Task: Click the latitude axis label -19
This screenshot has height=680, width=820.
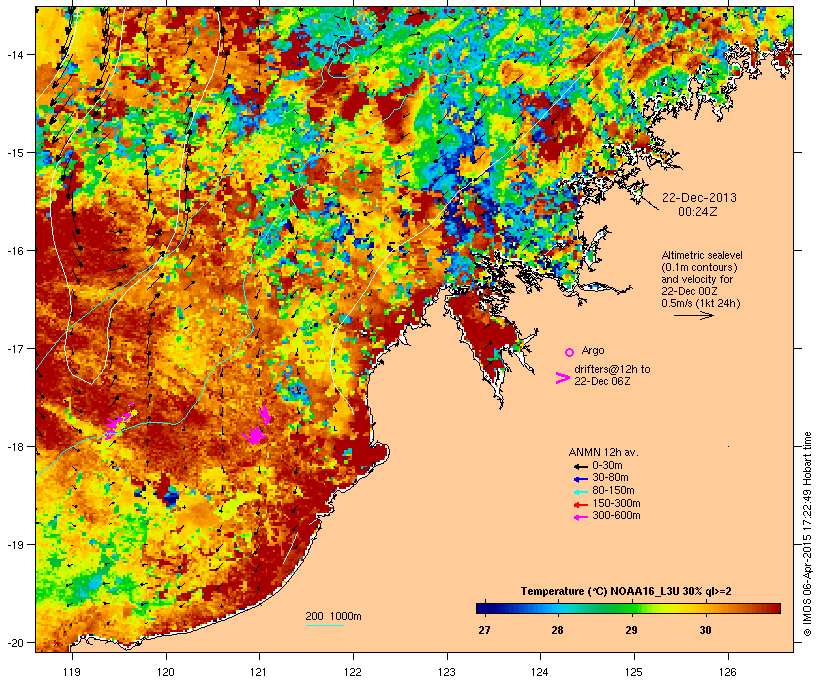Action: [14, 545]
